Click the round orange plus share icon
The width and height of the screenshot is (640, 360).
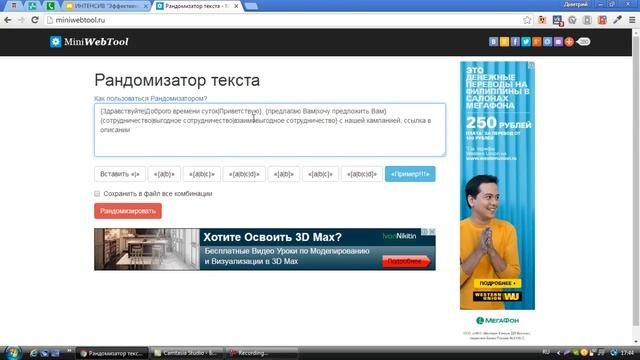click(569, 42)
